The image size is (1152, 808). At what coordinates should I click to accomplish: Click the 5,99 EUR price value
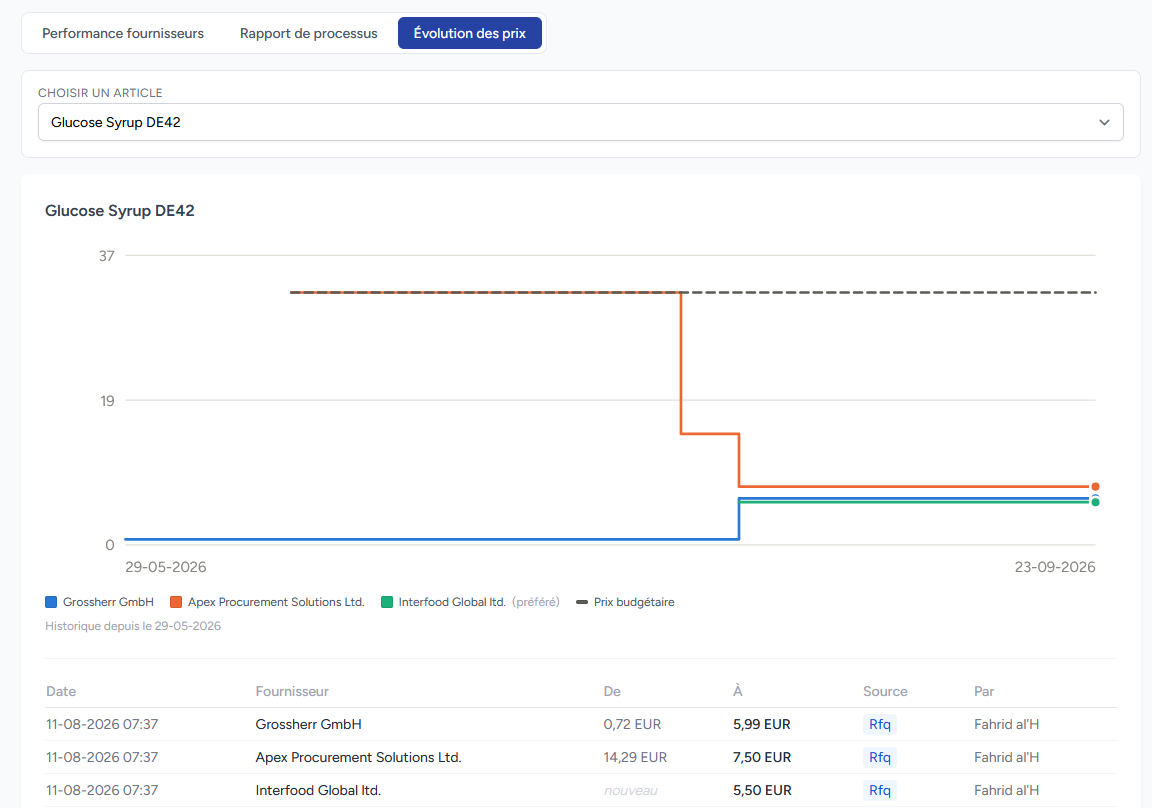pos(762,724)
